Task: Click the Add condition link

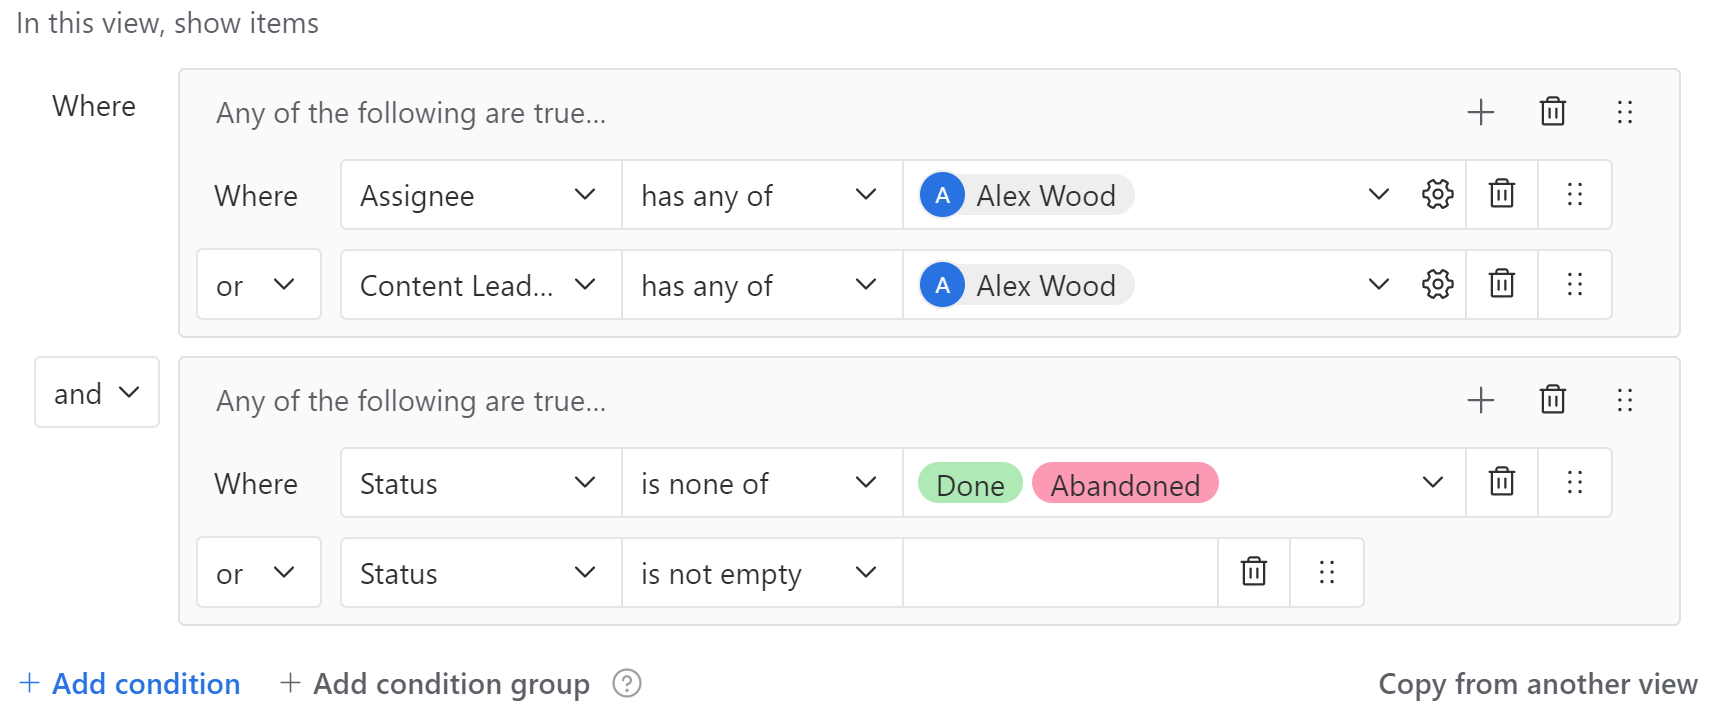Action: click(130, 684)
